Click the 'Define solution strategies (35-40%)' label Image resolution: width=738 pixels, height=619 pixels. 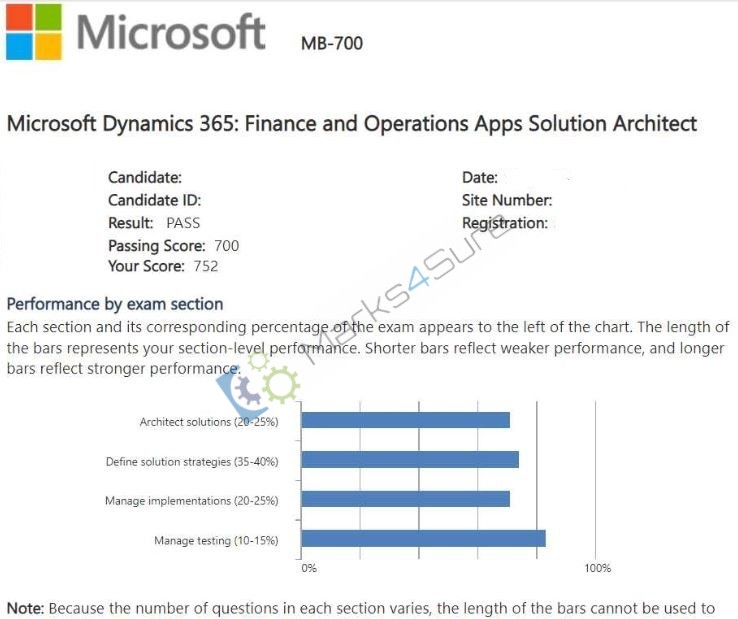point(192,462)
